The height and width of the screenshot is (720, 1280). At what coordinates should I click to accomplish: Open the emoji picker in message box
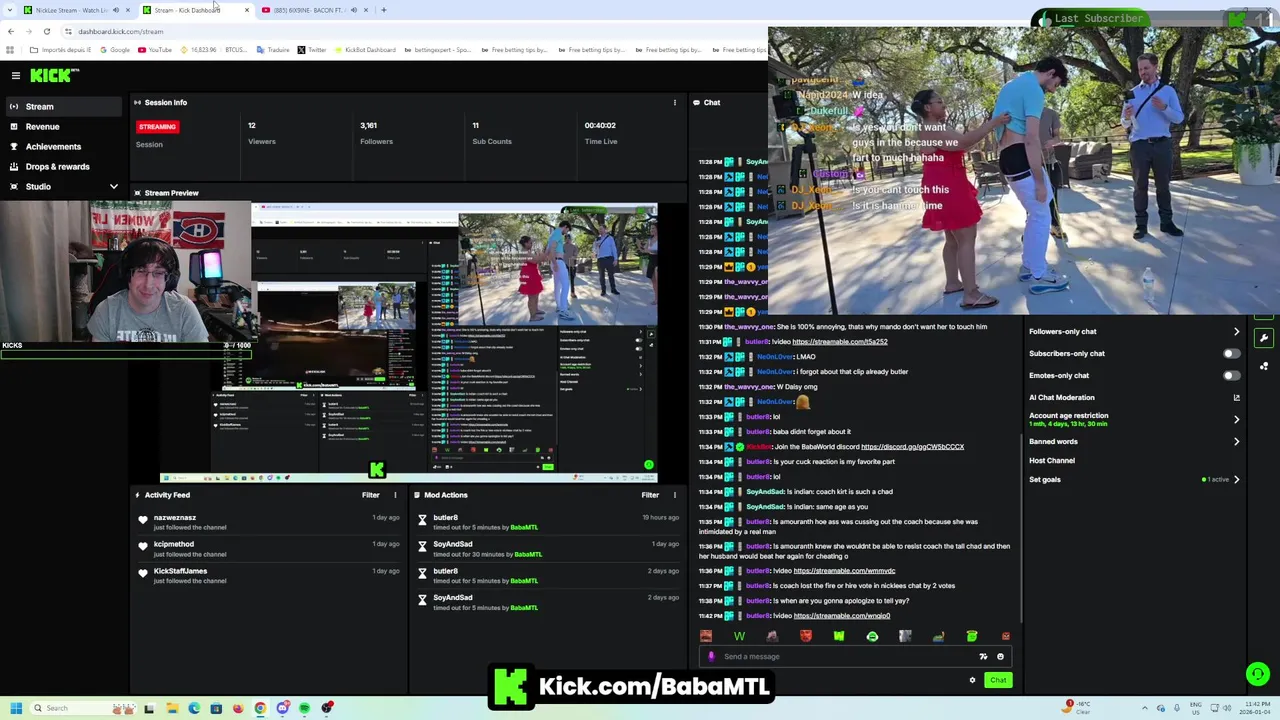[x=1000, y=657]
